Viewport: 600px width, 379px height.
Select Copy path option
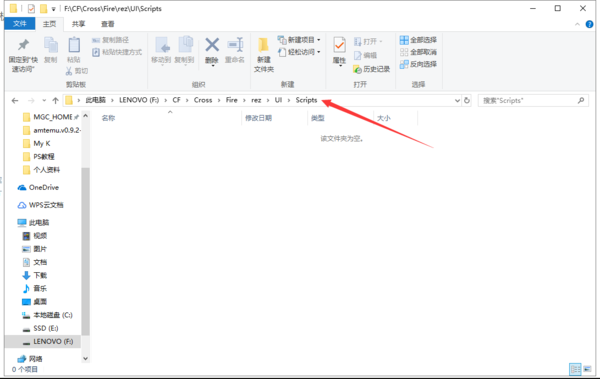pos(111,40)
